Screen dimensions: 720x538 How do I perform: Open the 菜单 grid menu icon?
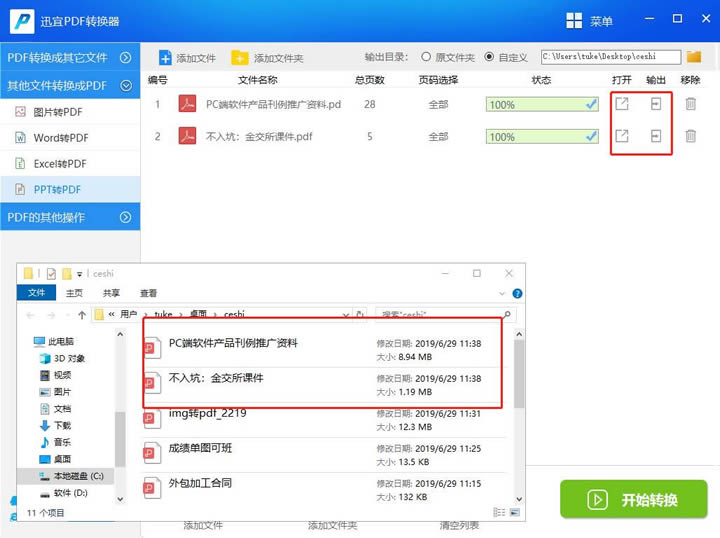pyautogui.click(x=574, y=21)
